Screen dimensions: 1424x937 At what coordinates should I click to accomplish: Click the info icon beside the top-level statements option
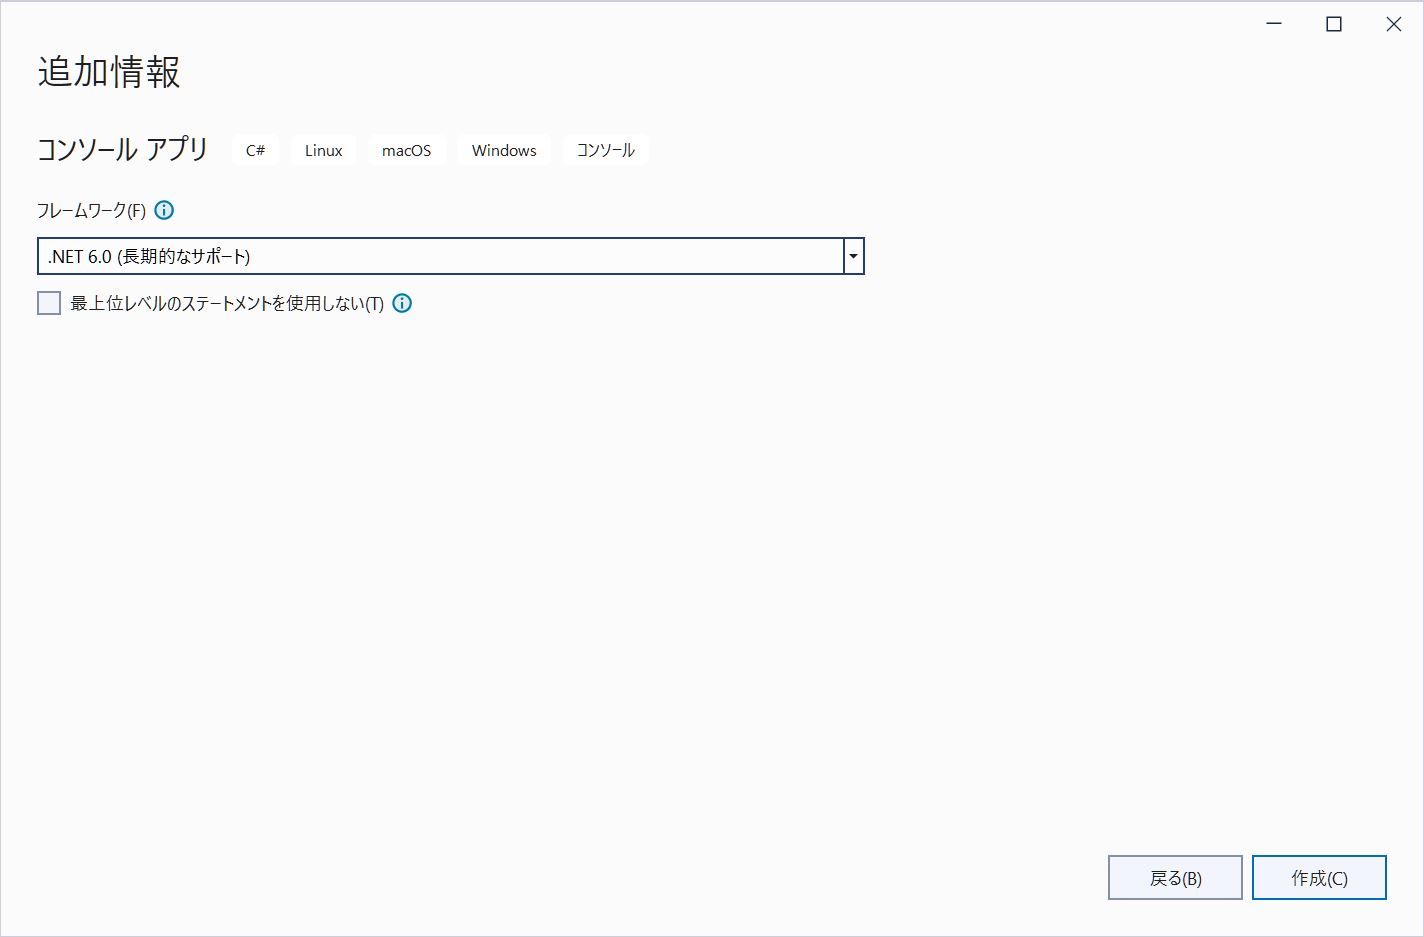tap(401, 303)
